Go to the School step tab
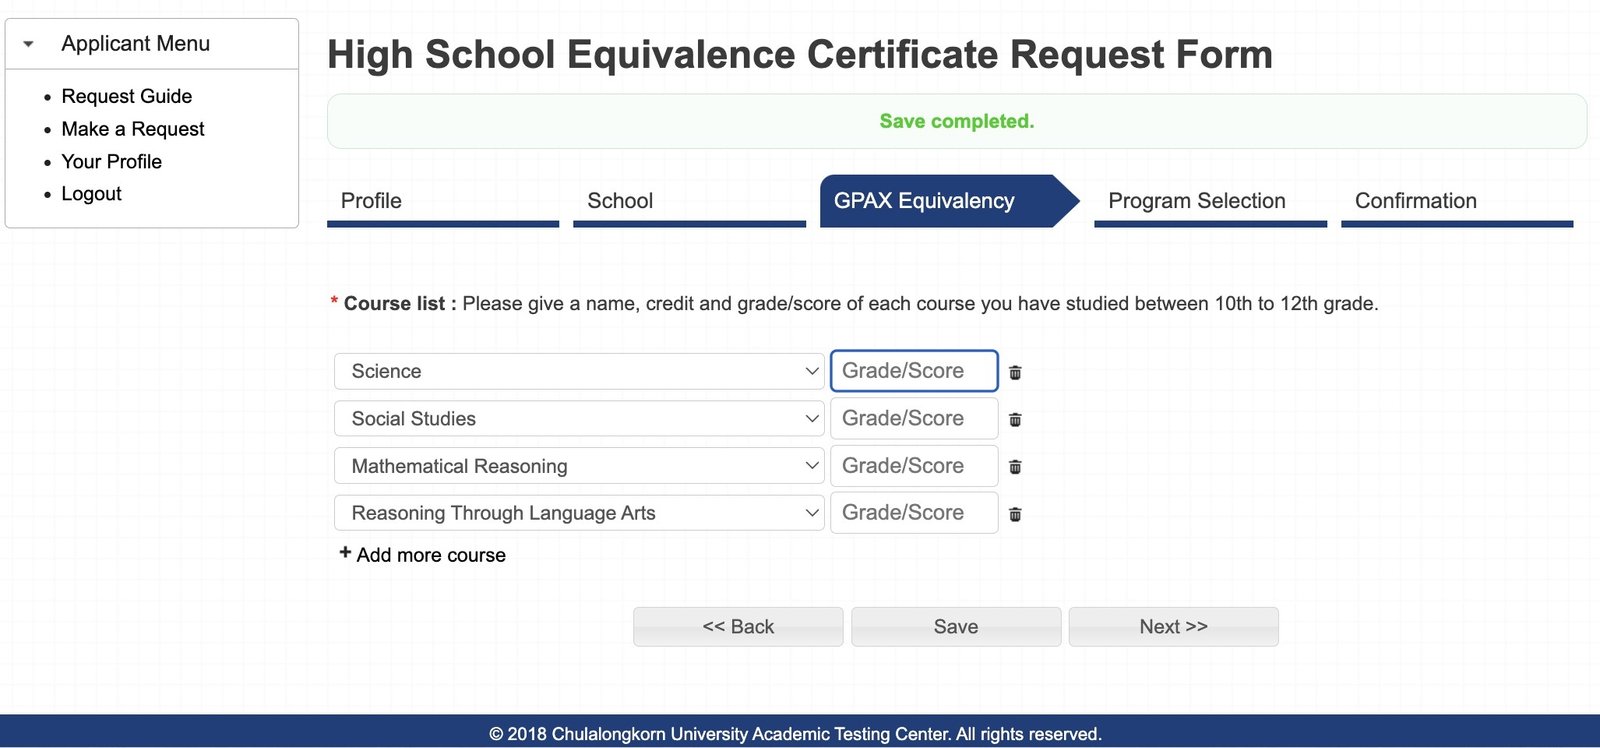Image resolution: width=1600 pixels, height=748 pixels. (689, 201)
